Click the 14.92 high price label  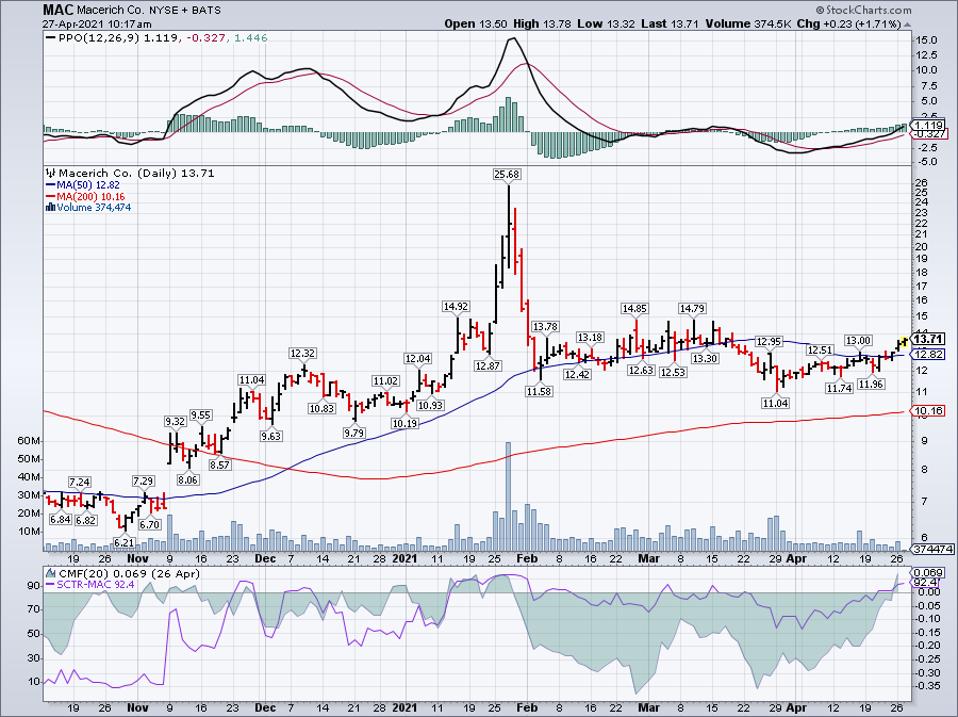tap(456, 307)
